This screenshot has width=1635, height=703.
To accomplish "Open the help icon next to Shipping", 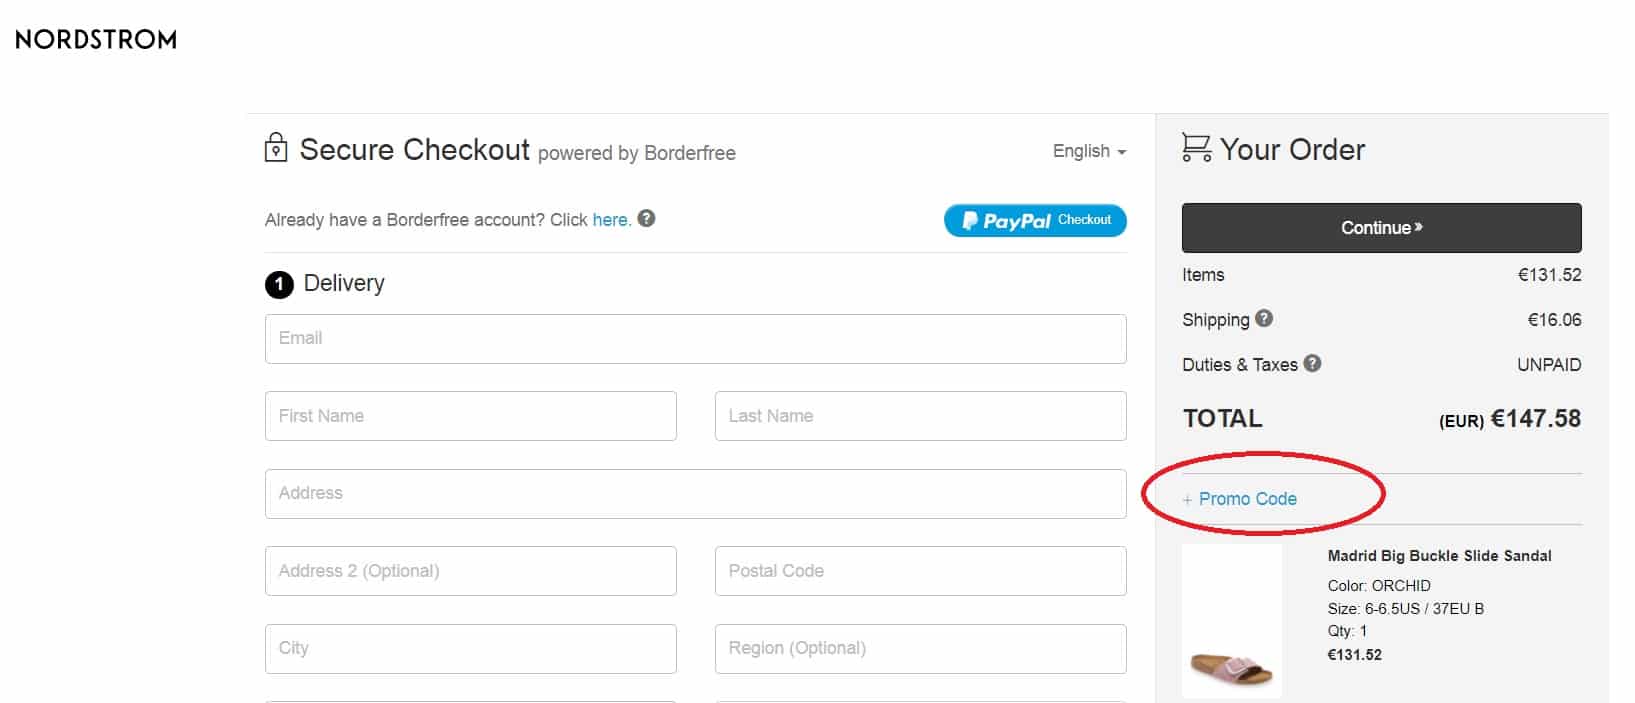I will [1263, 318].
